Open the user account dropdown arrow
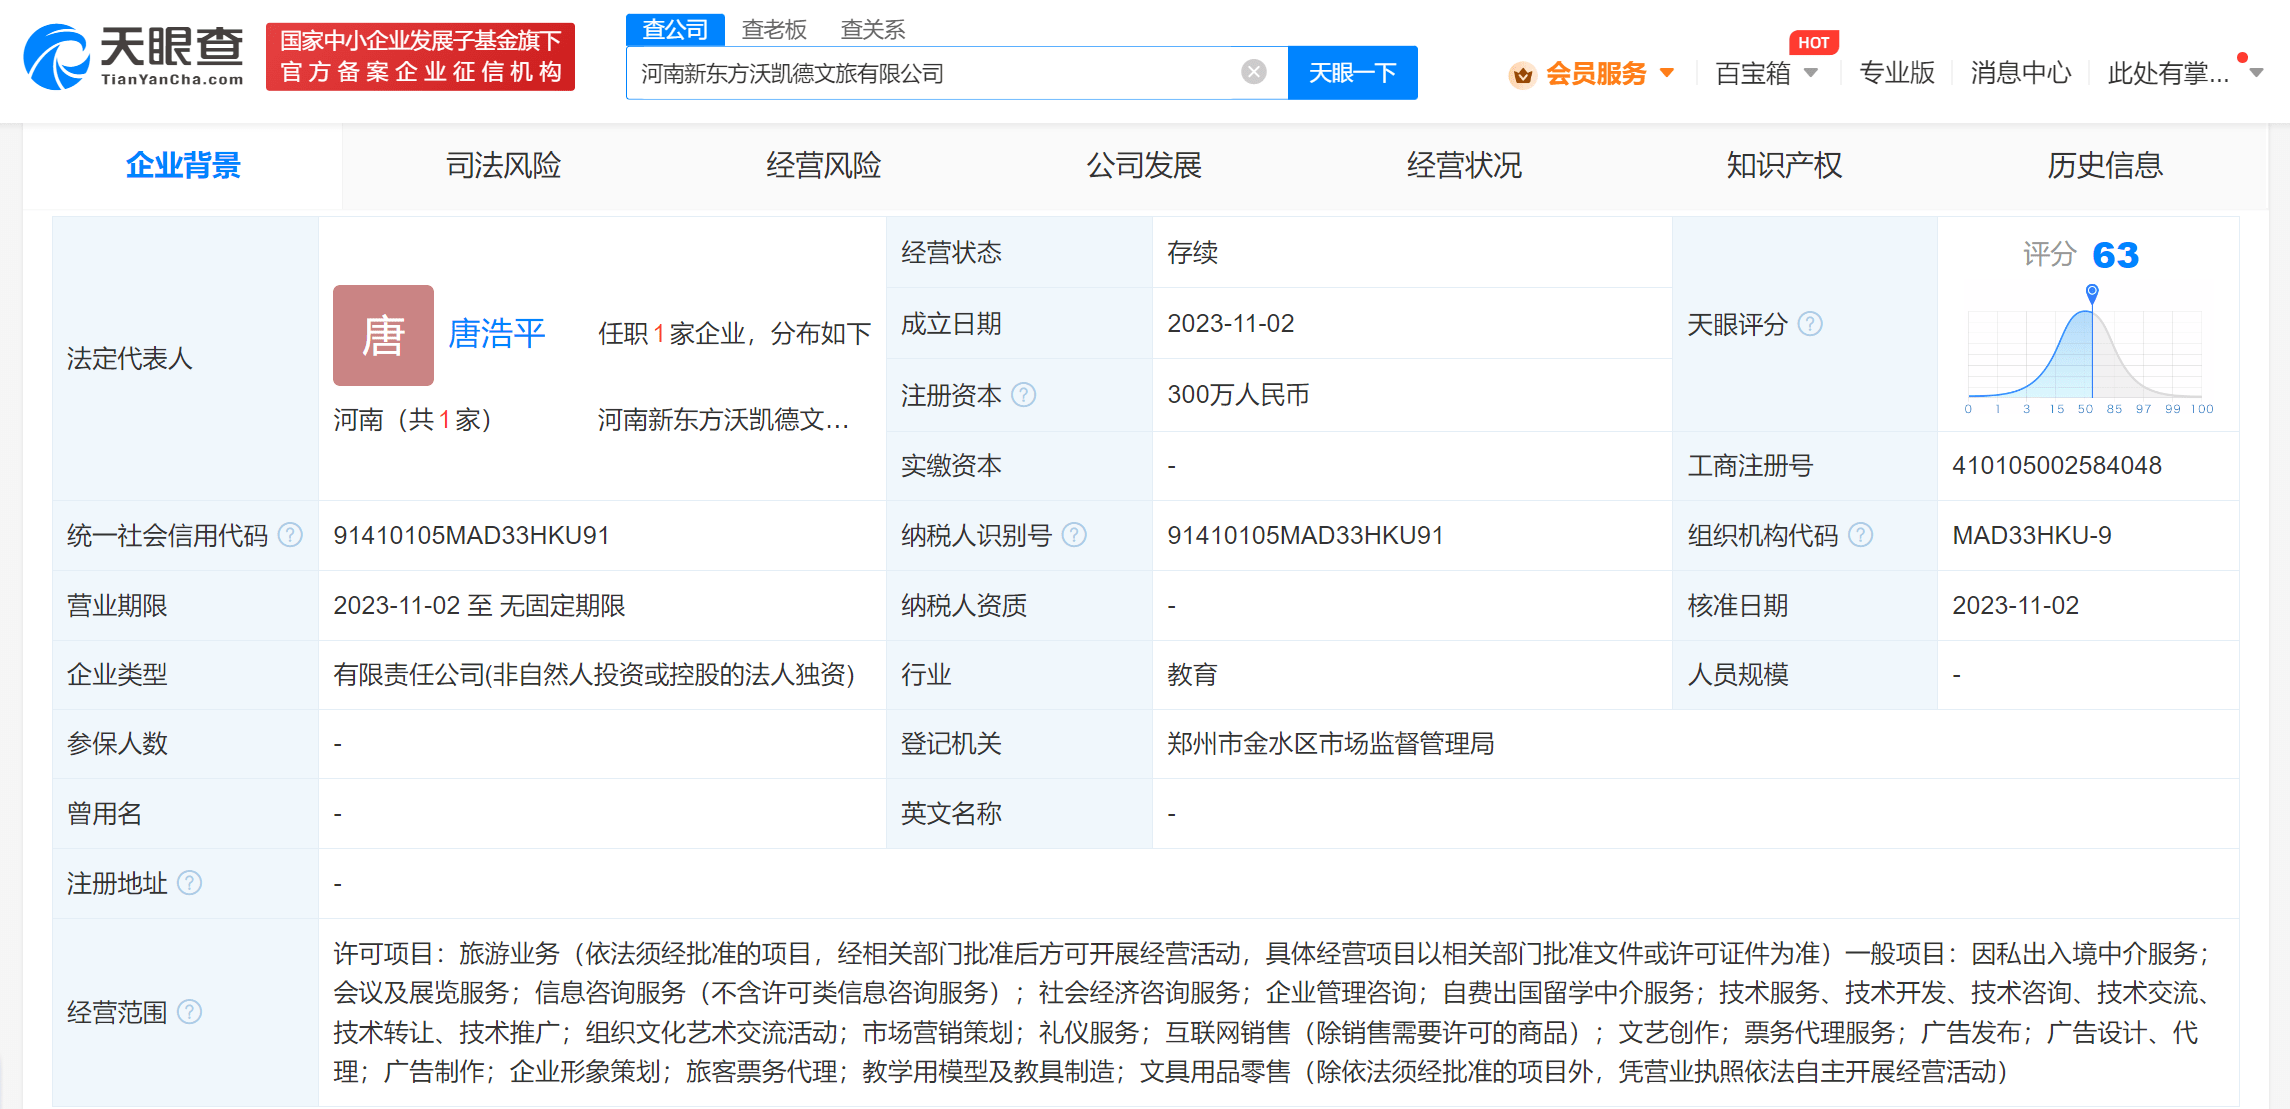 2256,73
